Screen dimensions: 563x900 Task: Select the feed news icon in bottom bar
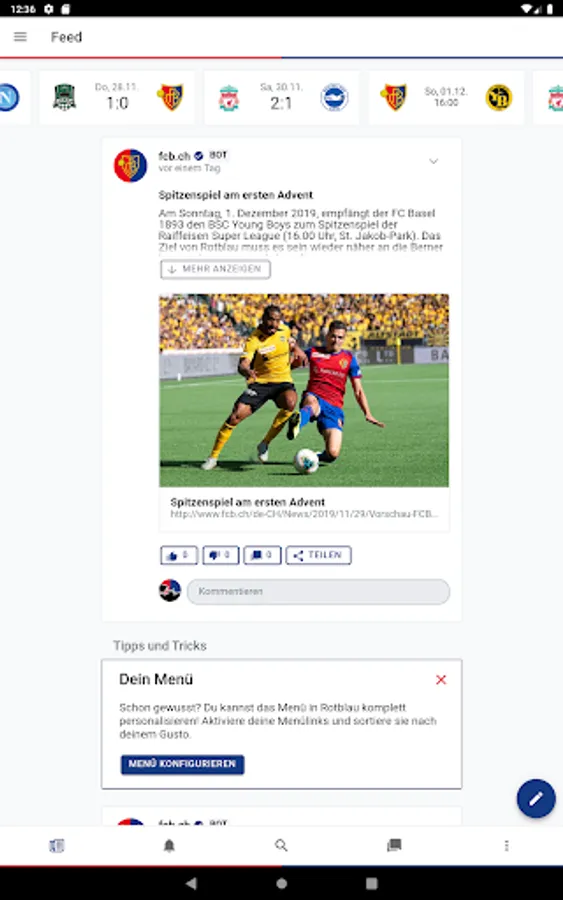57,845
